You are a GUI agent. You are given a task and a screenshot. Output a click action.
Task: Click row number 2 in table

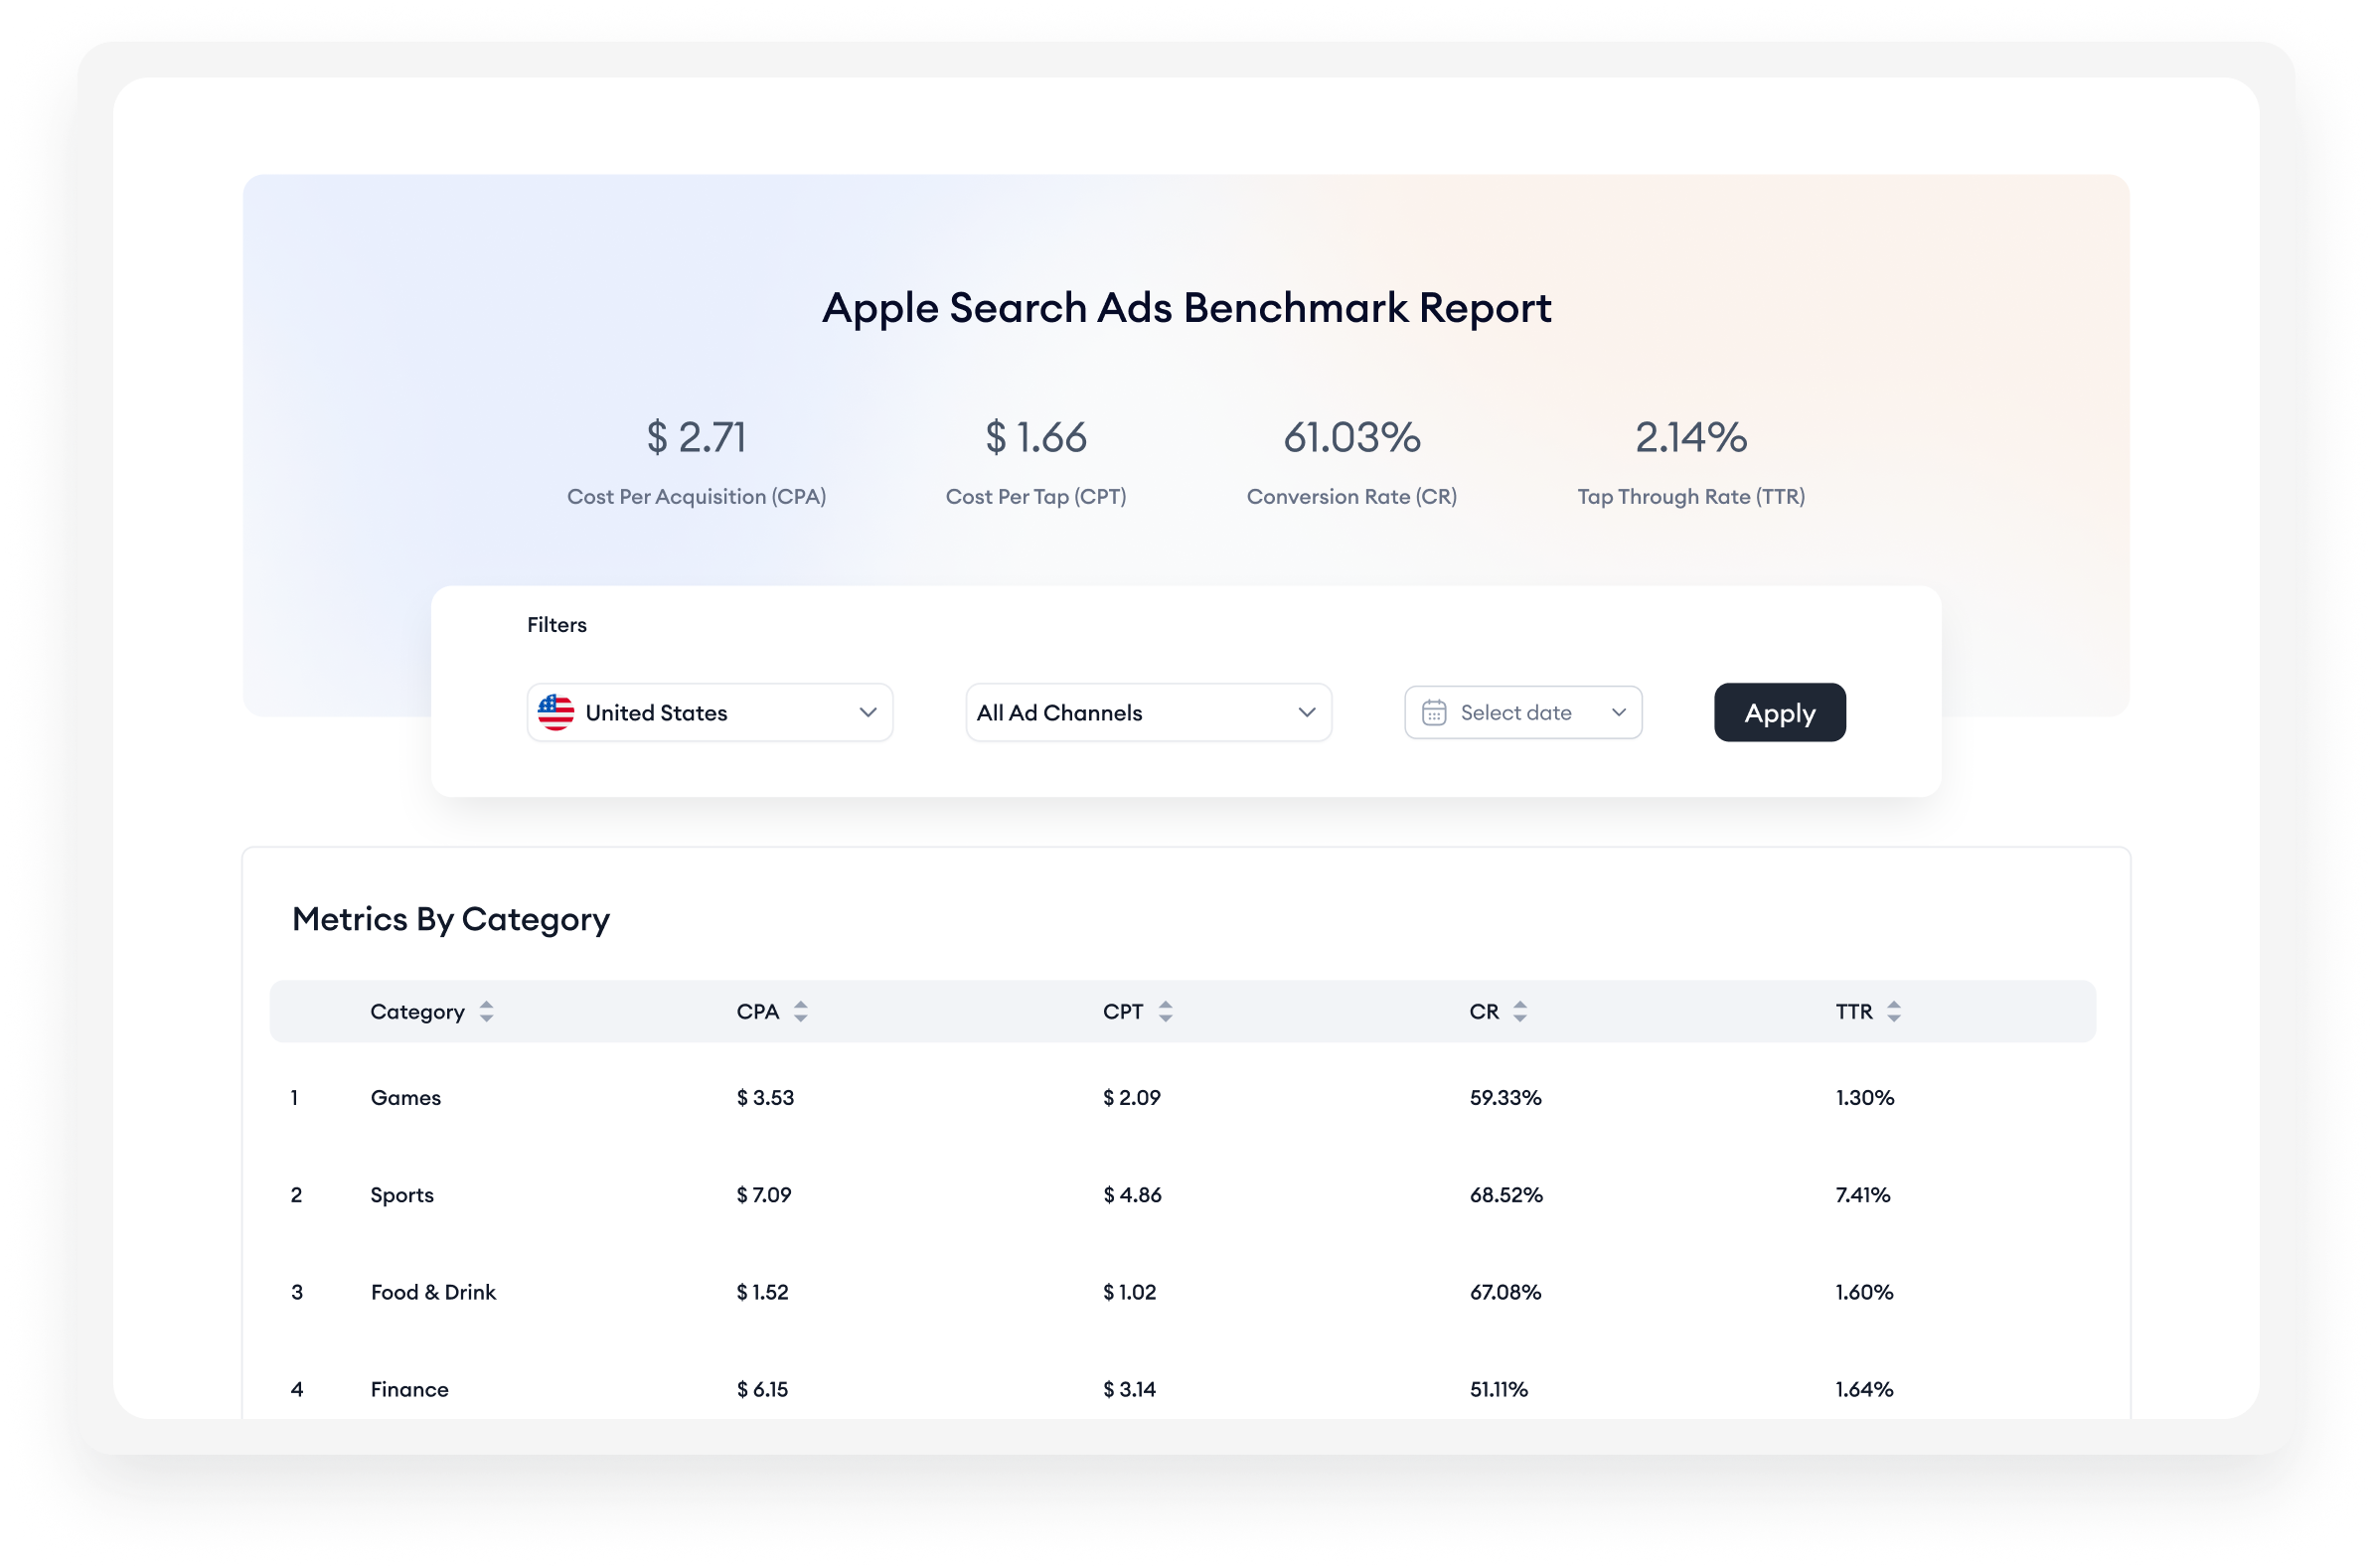[x=296, y=1194]
